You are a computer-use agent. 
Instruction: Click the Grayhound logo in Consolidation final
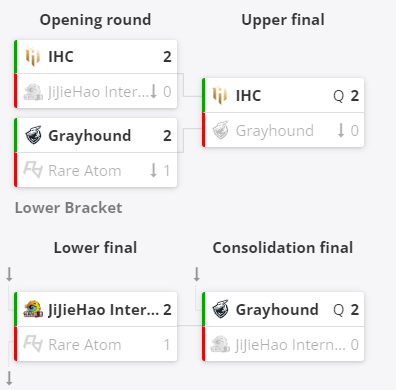pos(220,309)
